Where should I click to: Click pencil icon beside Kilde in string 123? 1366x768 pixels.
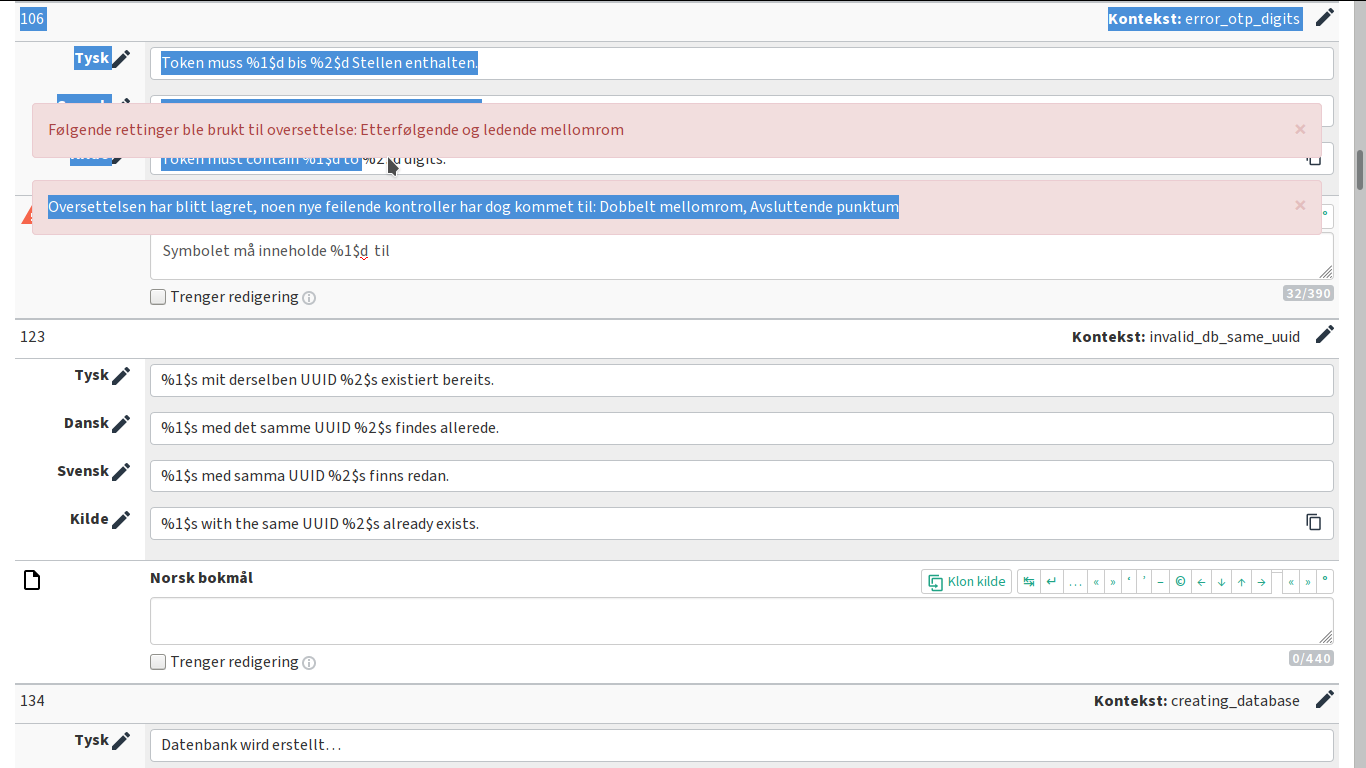(120, 520)
